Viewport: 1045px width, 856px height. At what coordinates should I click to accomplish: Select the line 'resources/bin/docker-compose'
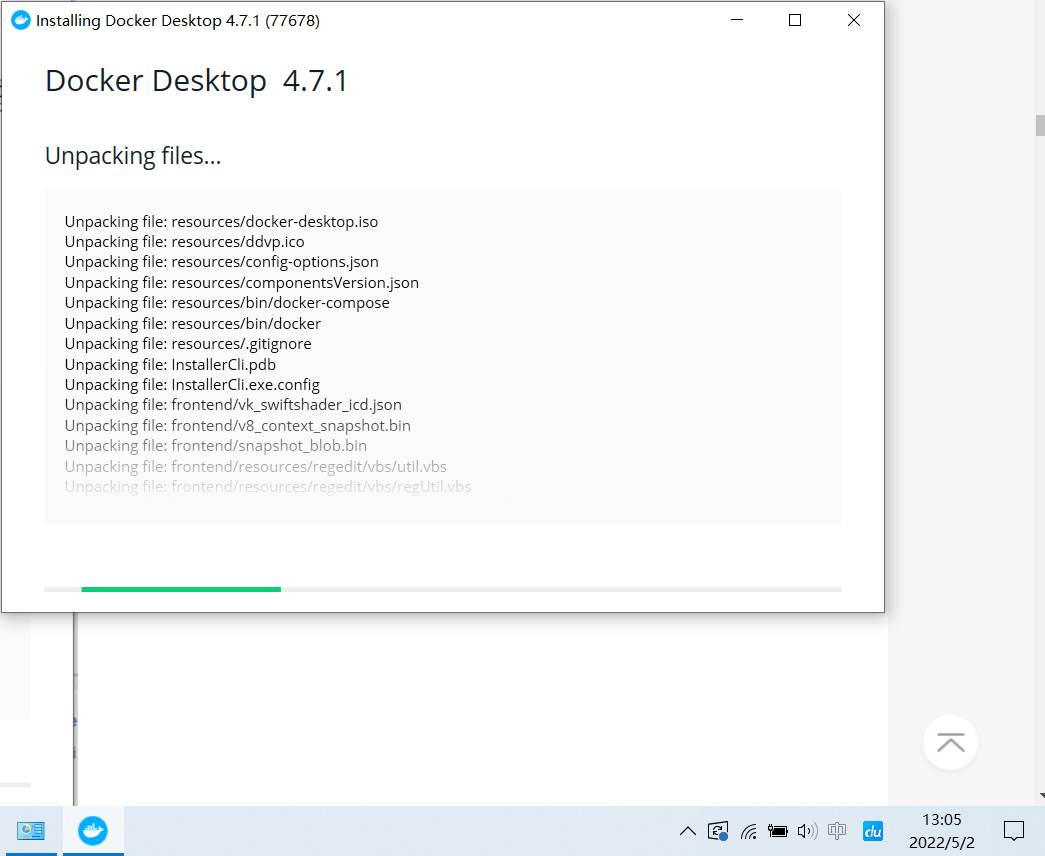pos(227,303)
